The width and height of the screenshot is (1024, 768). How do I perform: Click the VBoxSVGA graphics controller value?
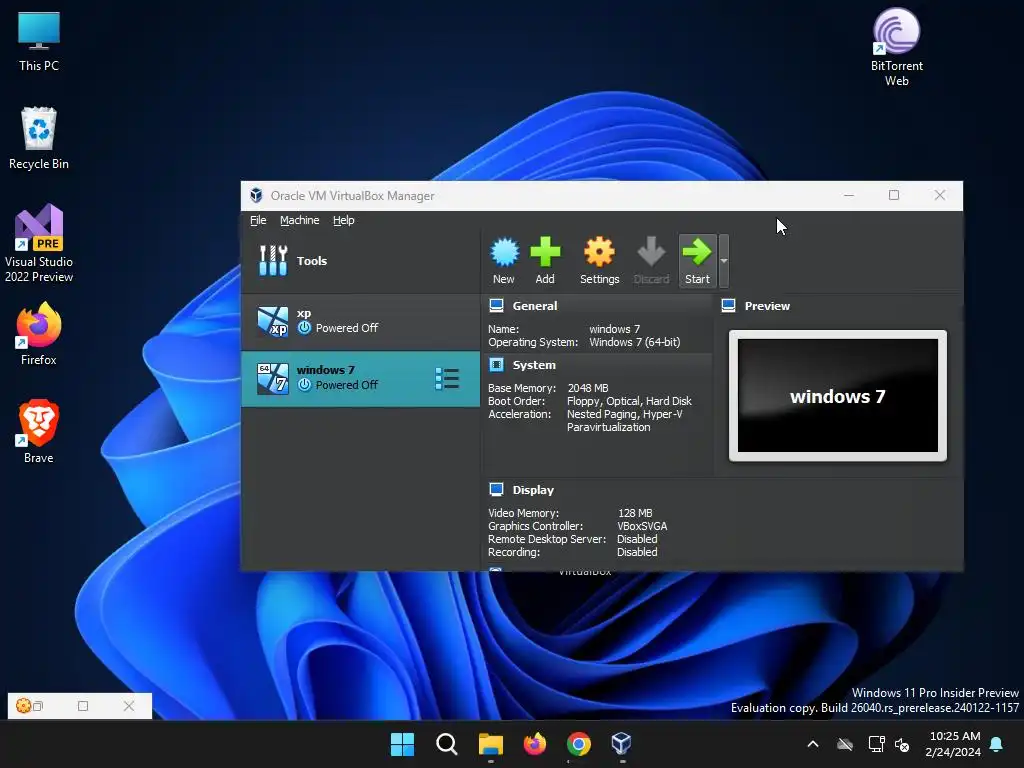tap(642, 526)
